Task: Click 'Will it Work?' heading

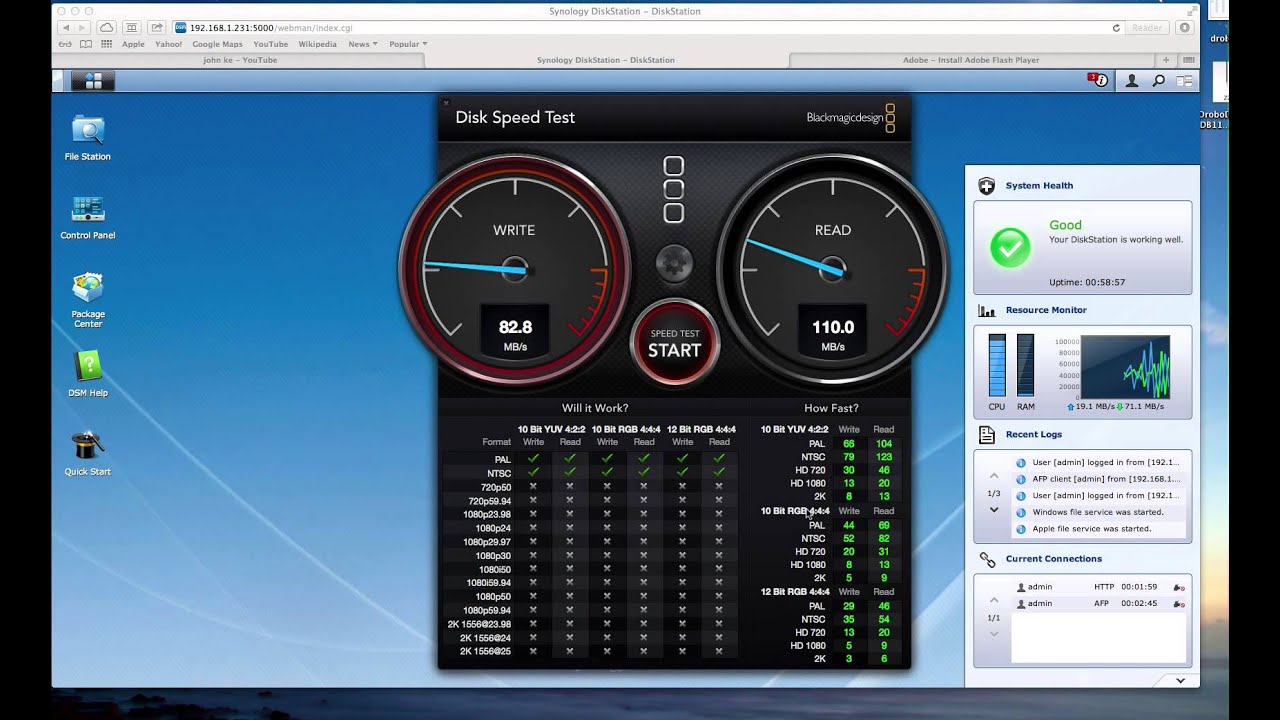Action: point(595,408)
